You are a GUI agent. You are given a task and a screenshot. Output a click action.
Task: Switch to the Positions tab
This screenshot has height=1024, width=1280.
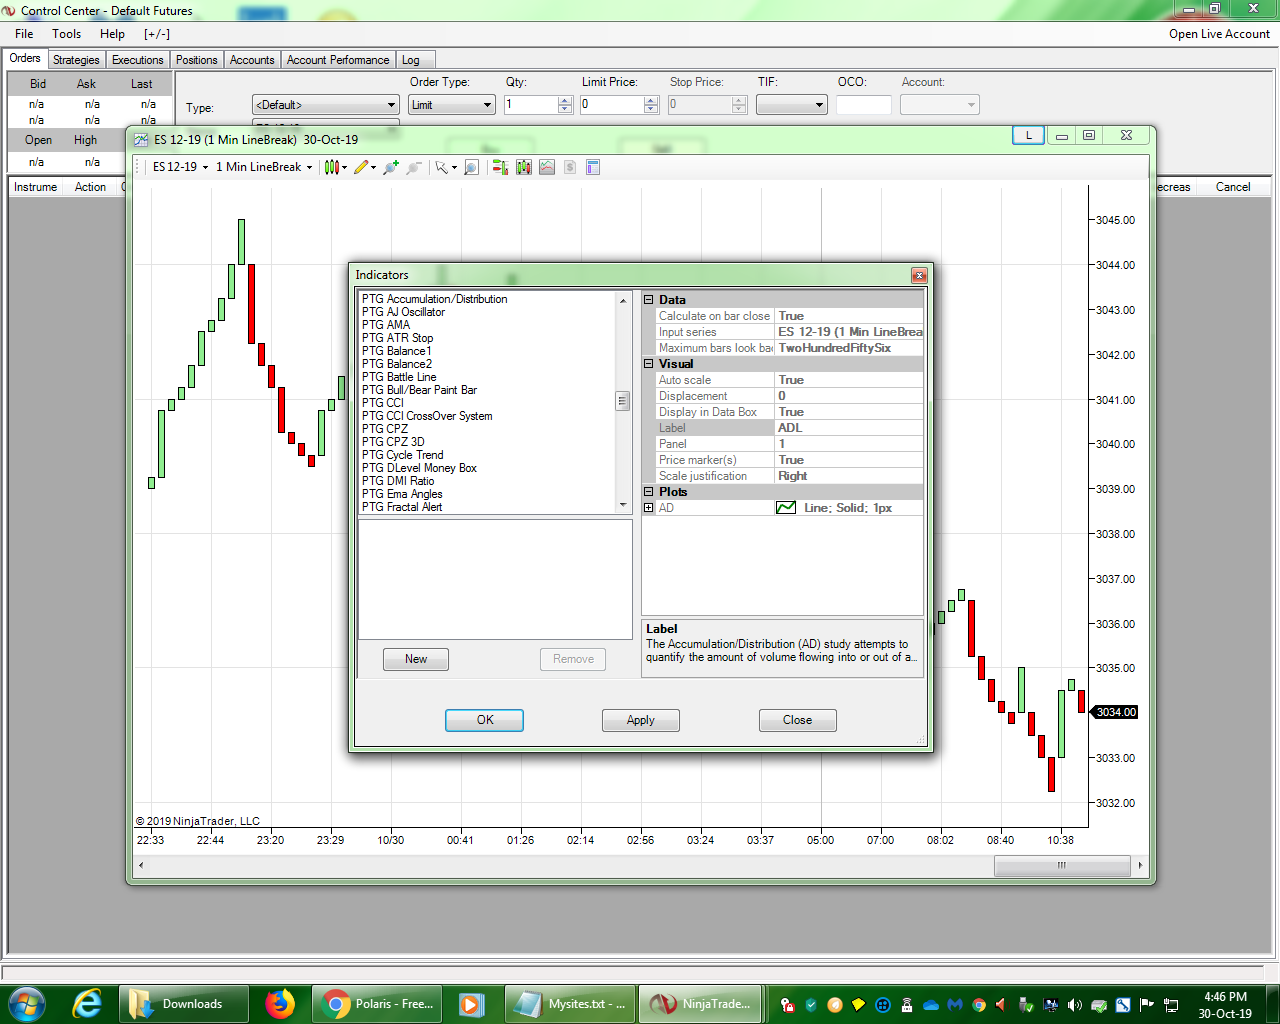click(x=196, y=60)
